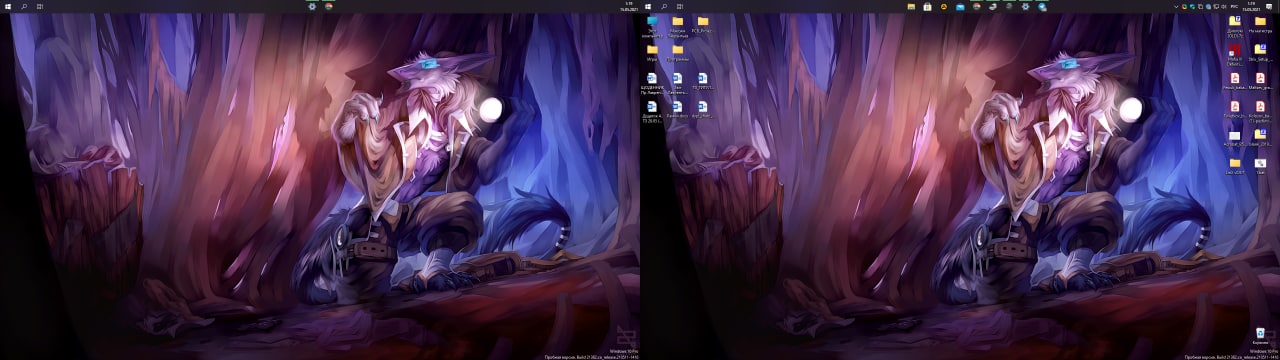Open Settings gear on the left monitor's taskbar
Screen dimensions: 1280x360
pyautogui.click(x=312, y=6)
